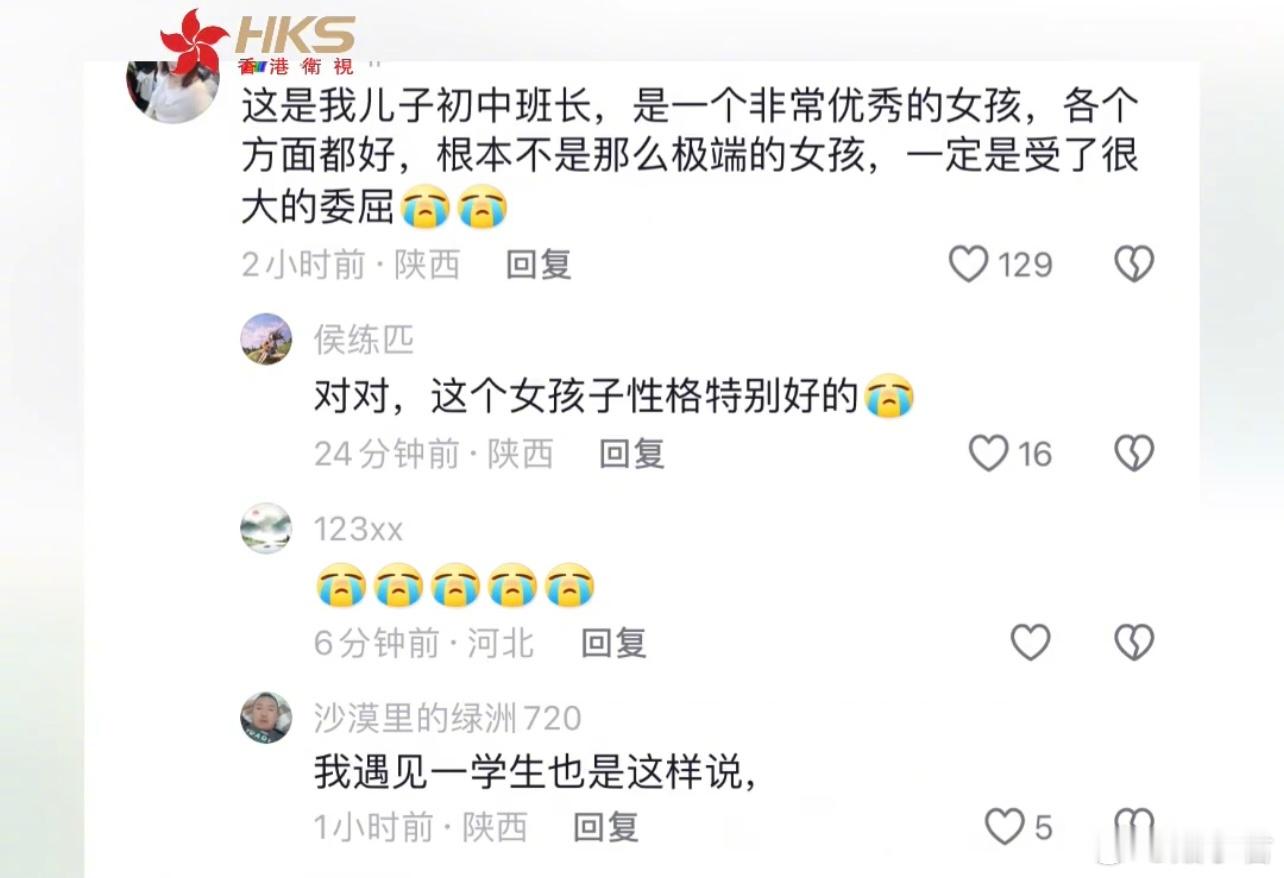Screen dimensions: 1284x878
Task: Reply to 沙漠里的绿洲720's comment
Action: pos(606,827)
